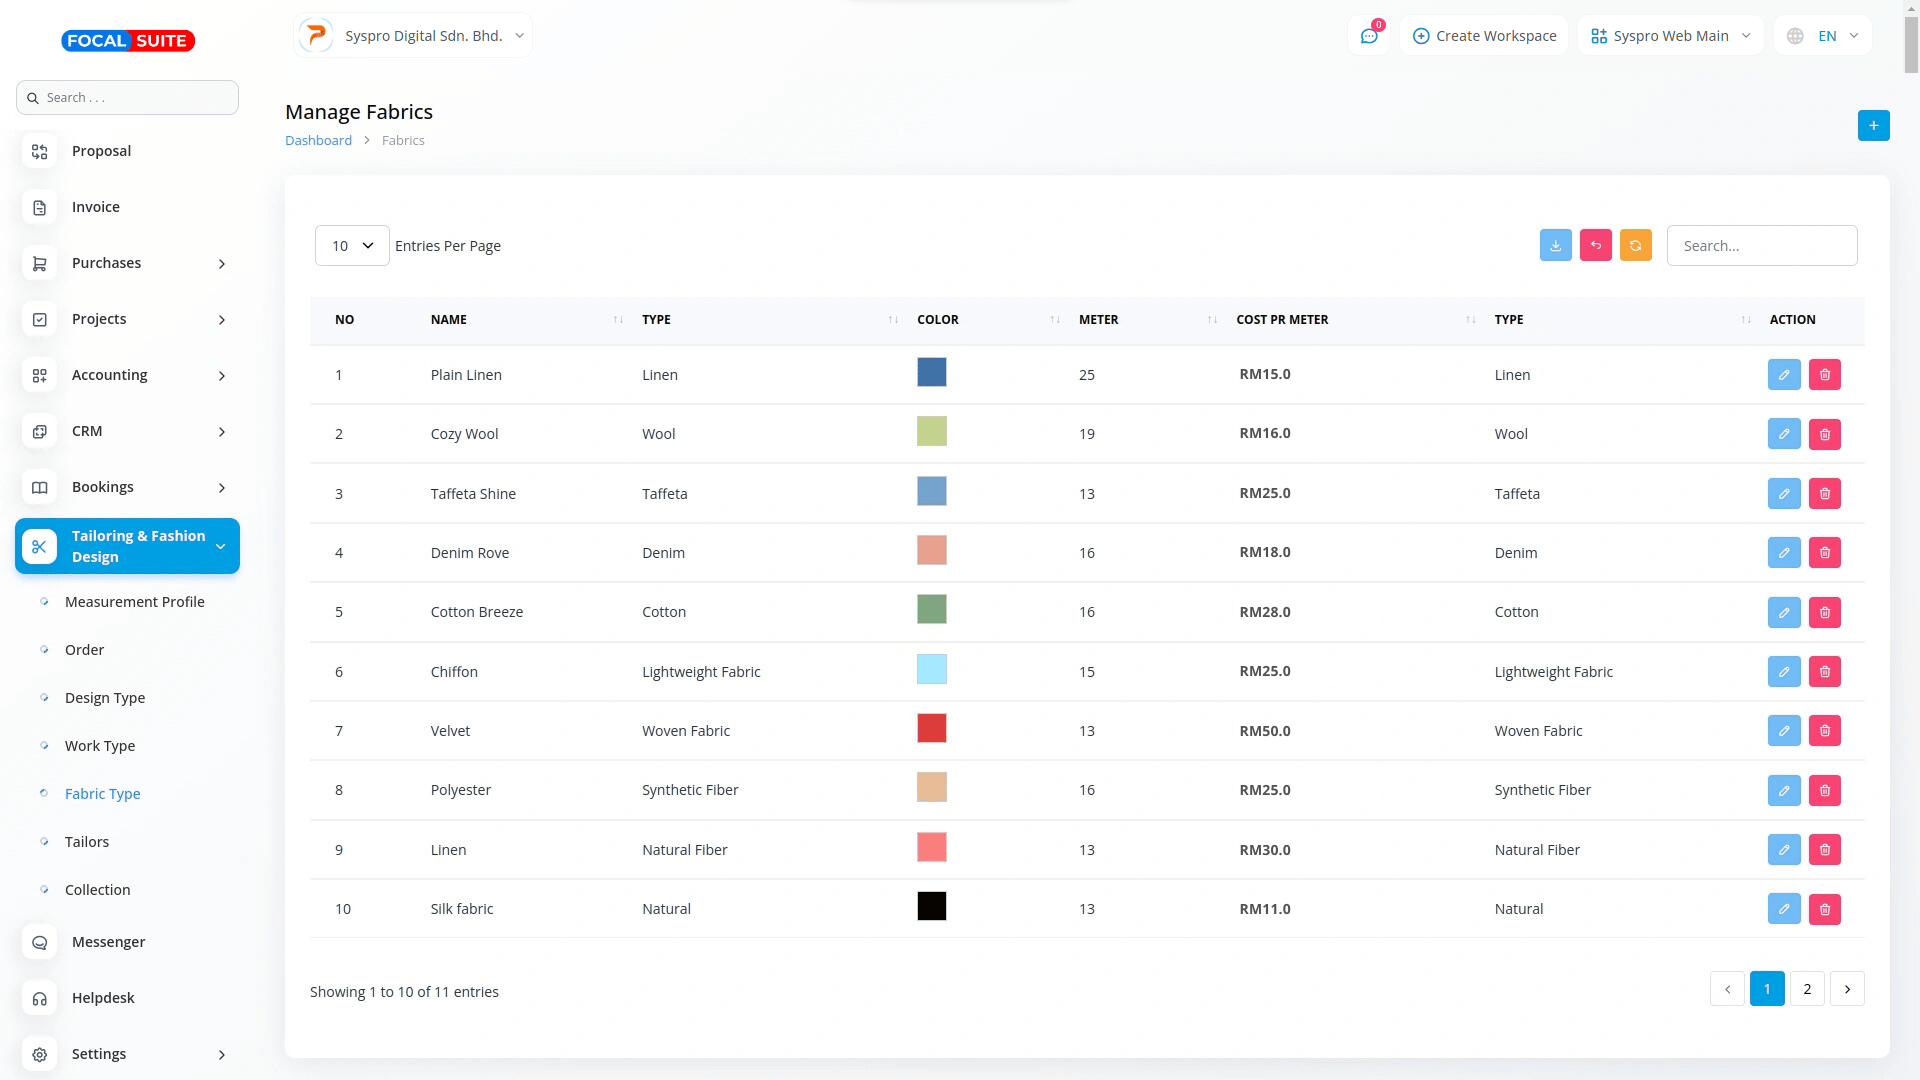Go to page 2 of entries
Screen dimensions: 1920x1080
pos(1806,989)
